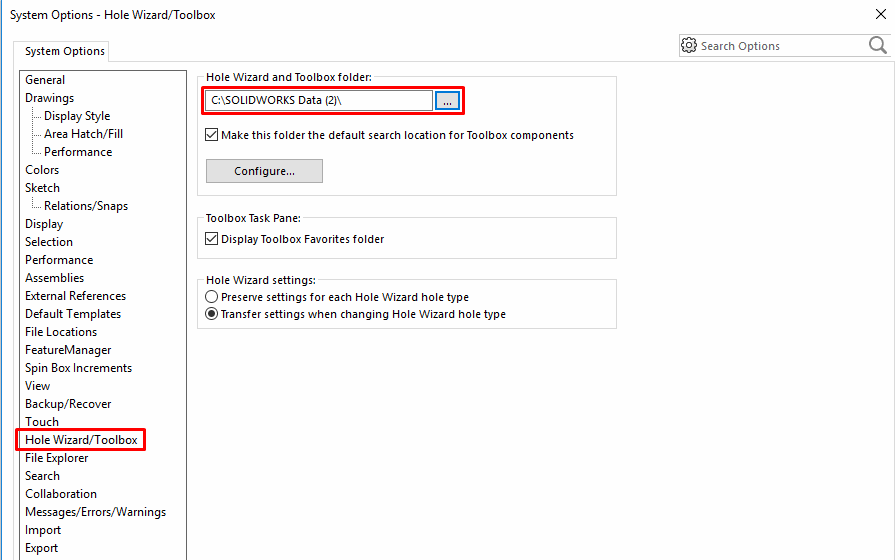Open the System Options tab

(x=62, y=51)
